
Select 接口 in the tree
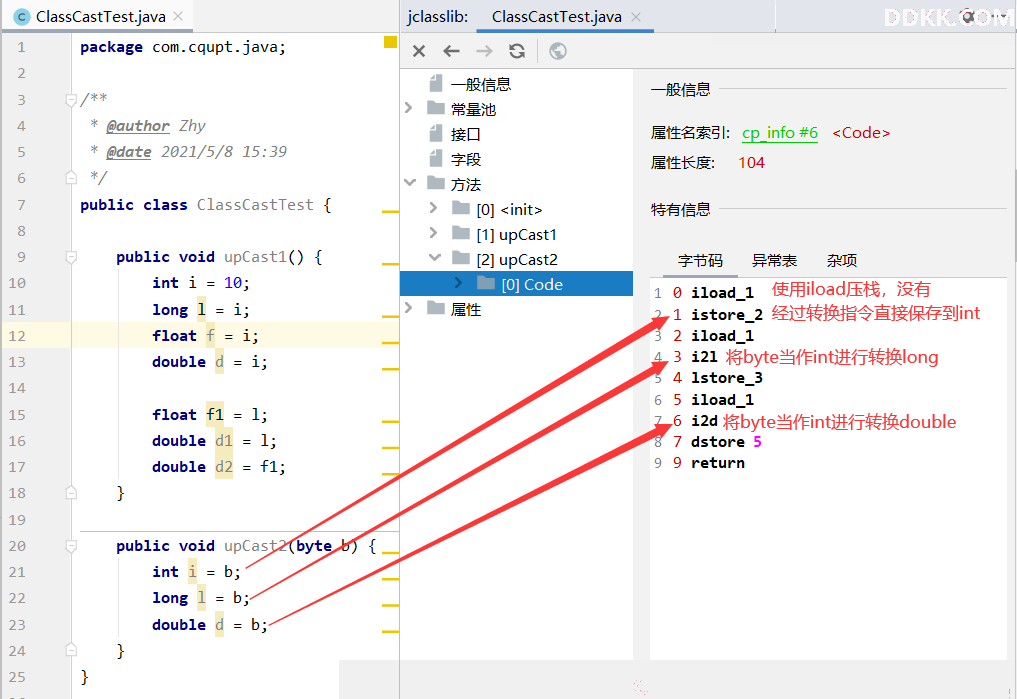tap(465, 134)
